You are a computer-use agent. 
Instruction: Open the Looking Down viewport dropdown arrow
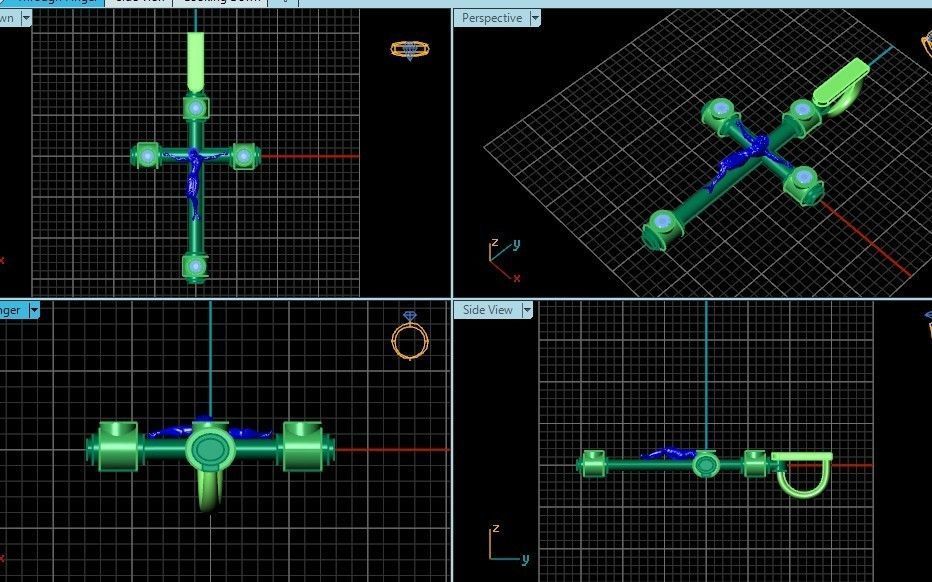(26, 18)
